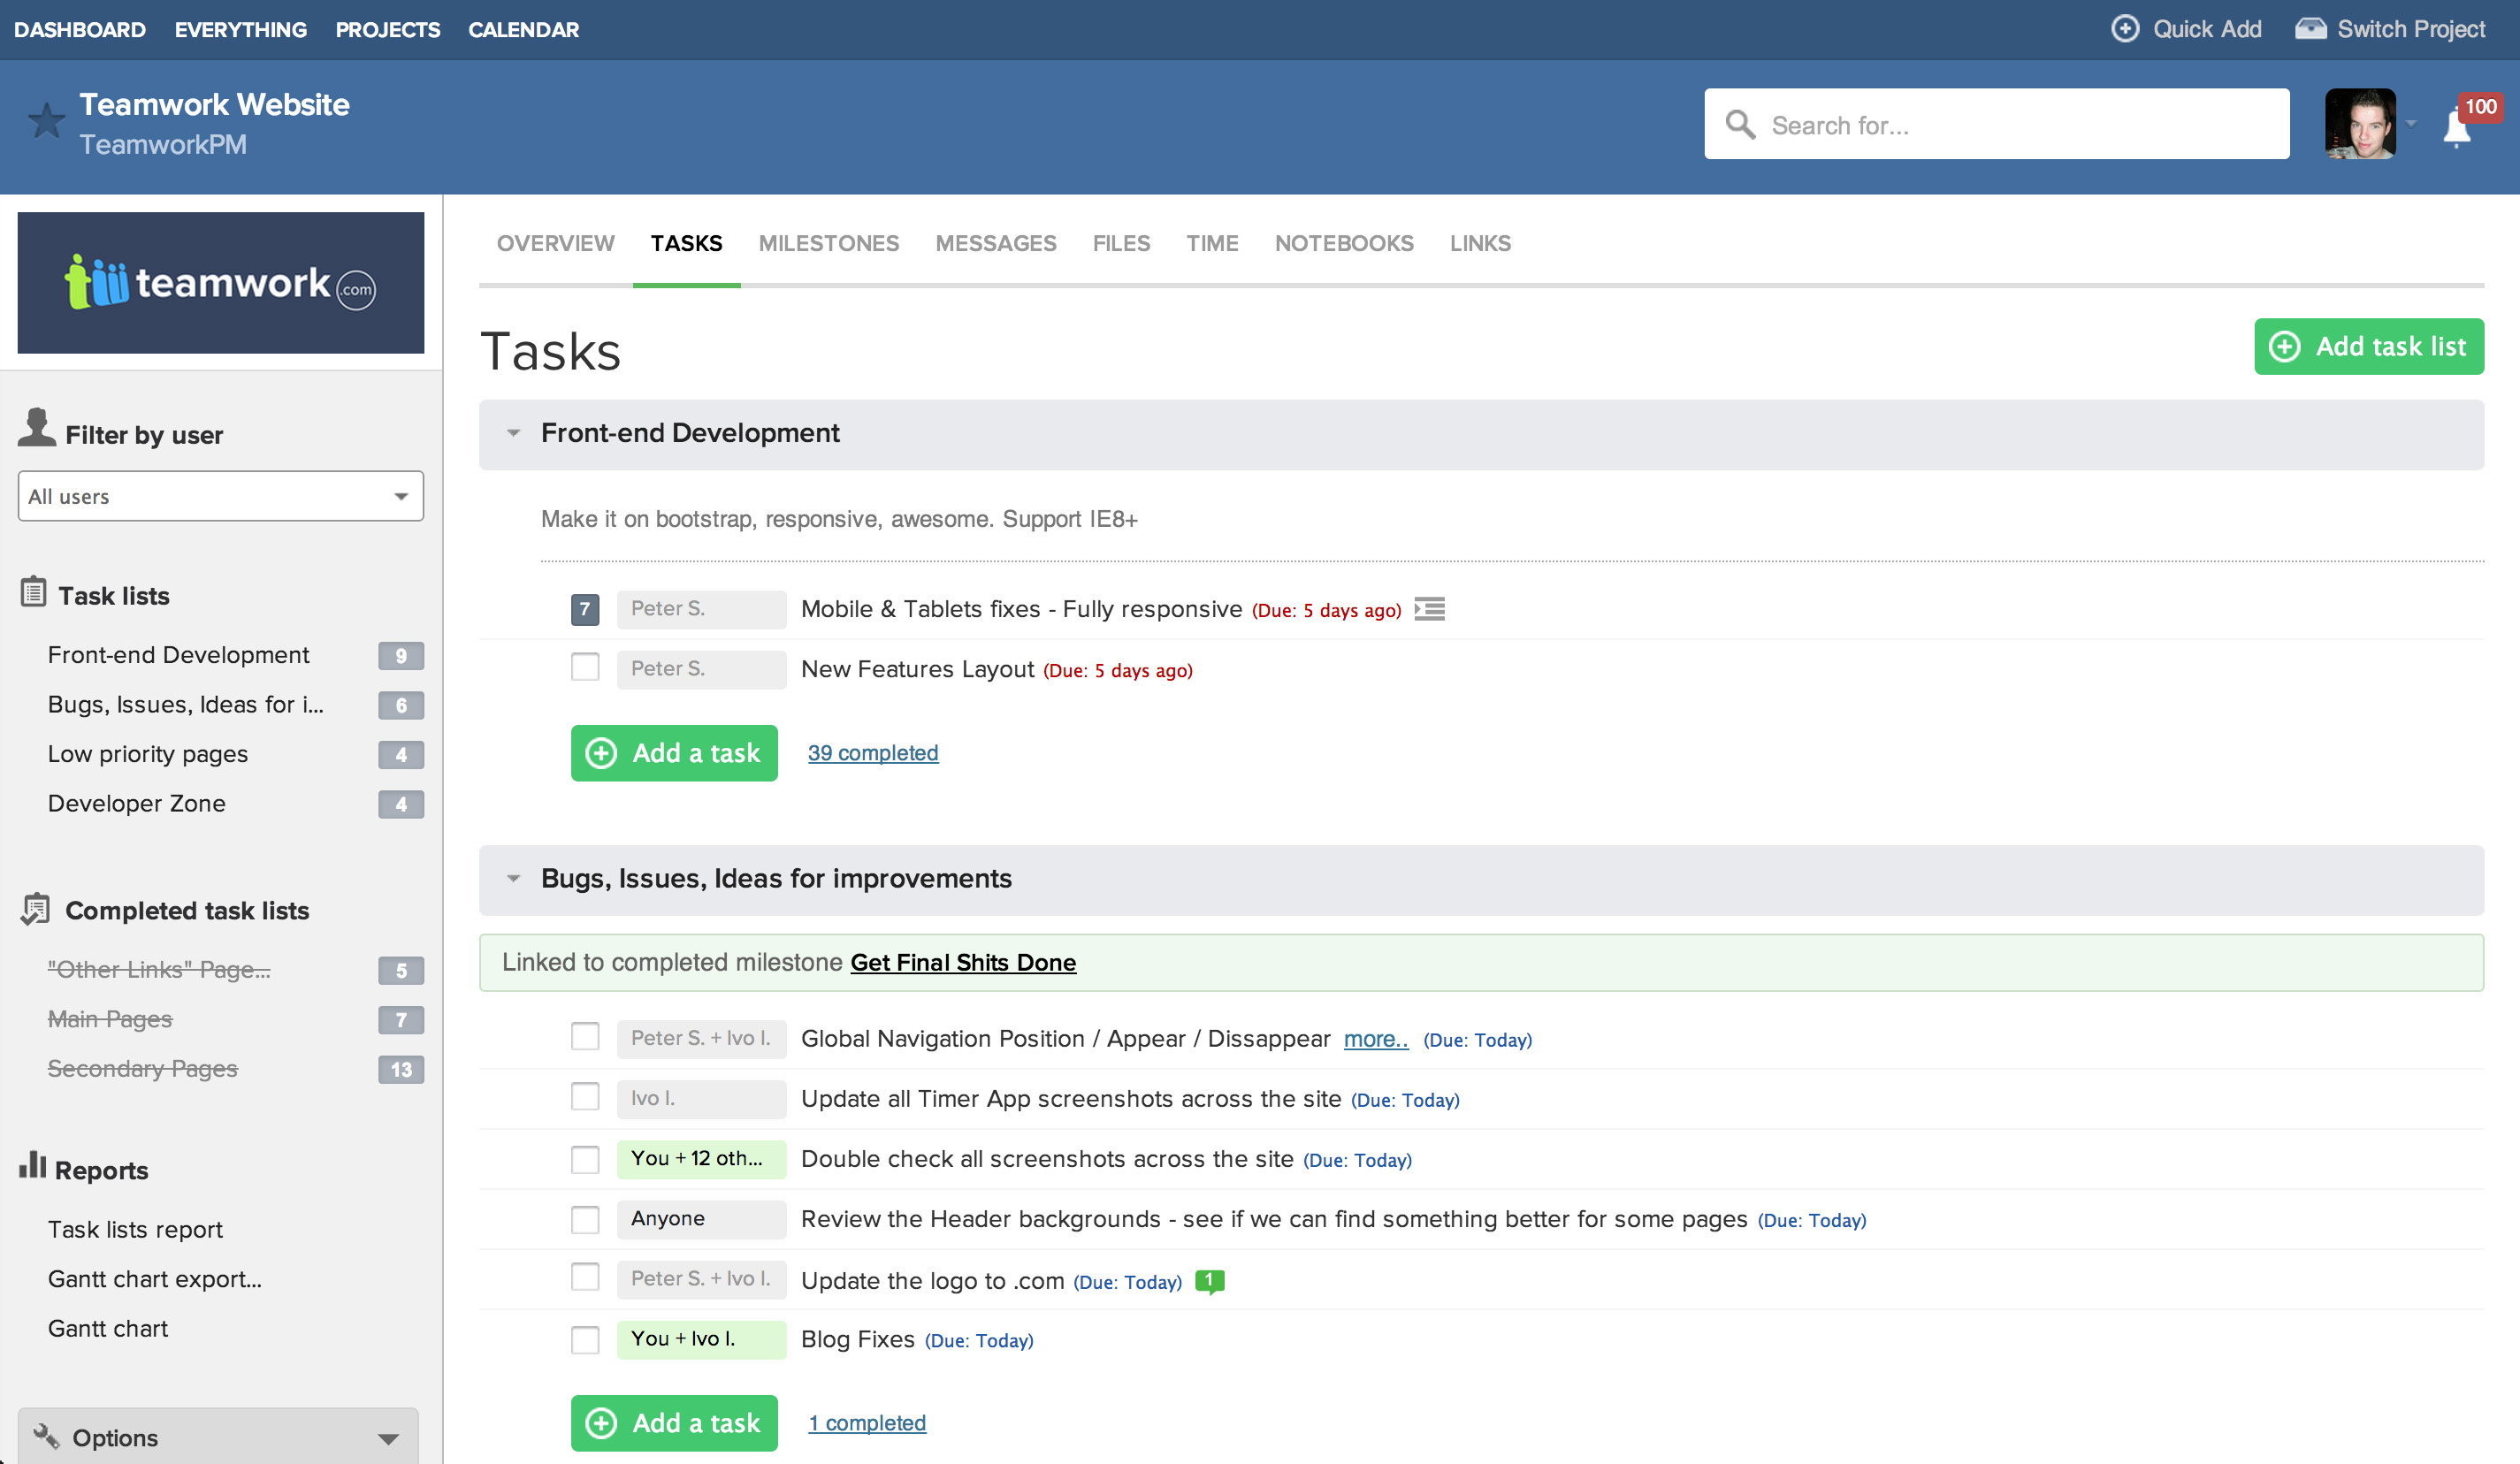
Task: Click the dependency icon on Mobile & Tablets task
Action: tap(1429, 609)
